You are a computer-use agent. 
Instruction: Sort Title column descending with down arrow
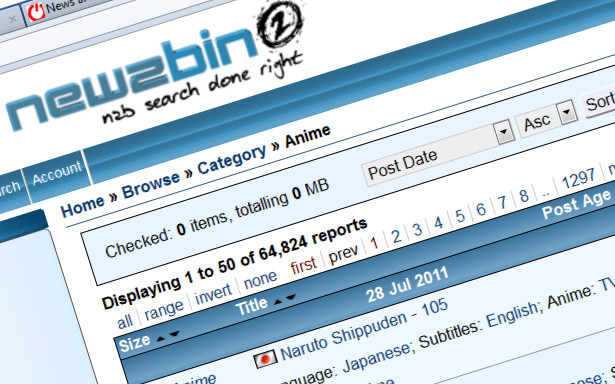point(291,297)
